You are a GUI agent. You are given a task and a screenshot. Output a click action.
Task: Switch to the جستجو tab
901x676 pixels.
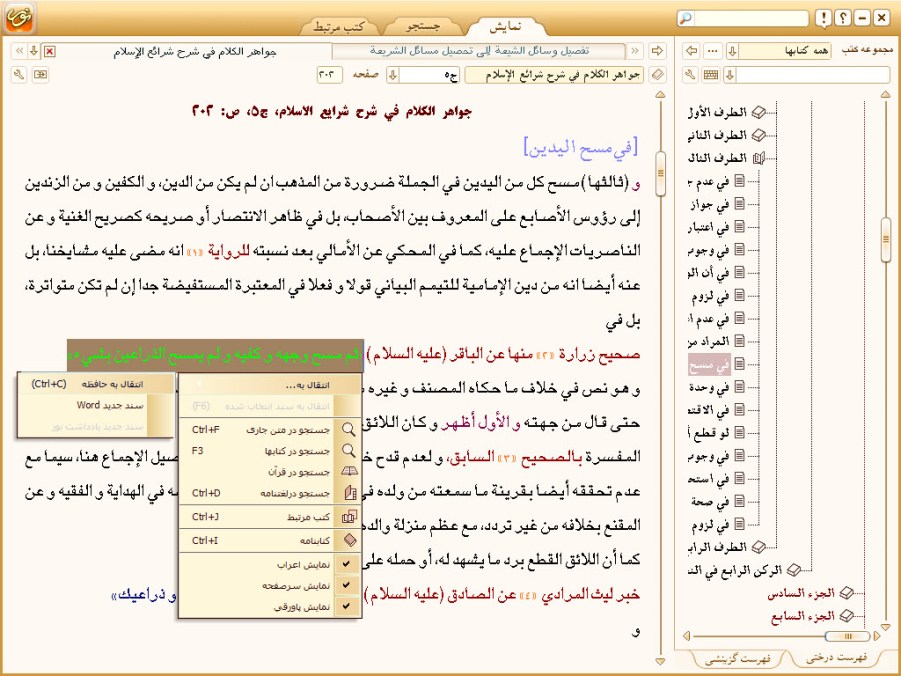[x=423, y=26]
